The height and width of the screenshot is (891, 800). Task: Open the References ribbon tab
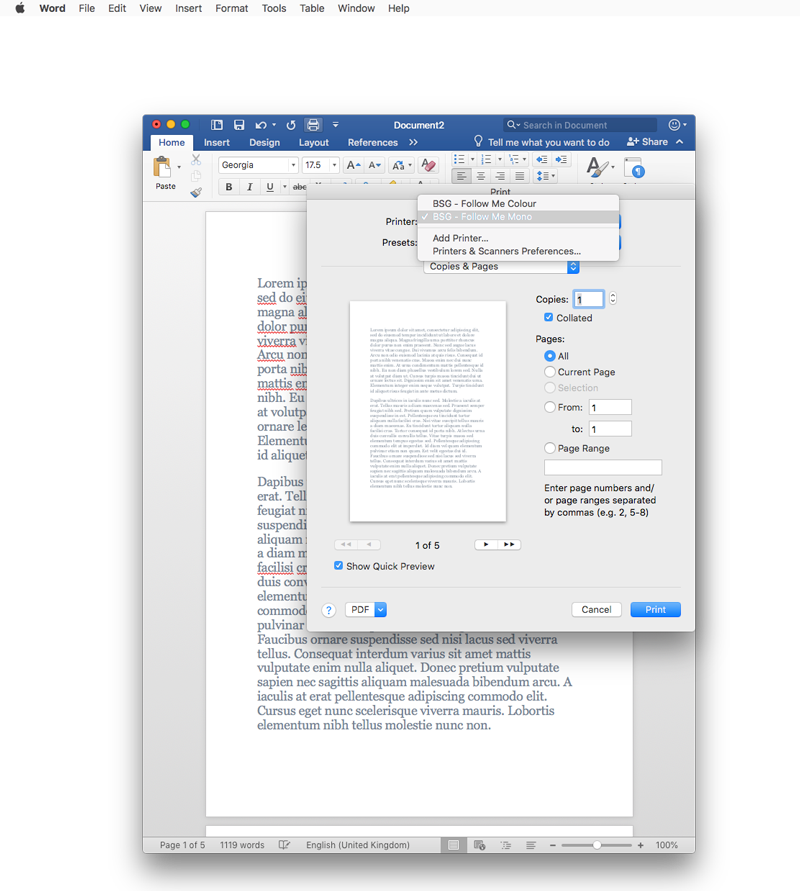(x=373, y=143)
